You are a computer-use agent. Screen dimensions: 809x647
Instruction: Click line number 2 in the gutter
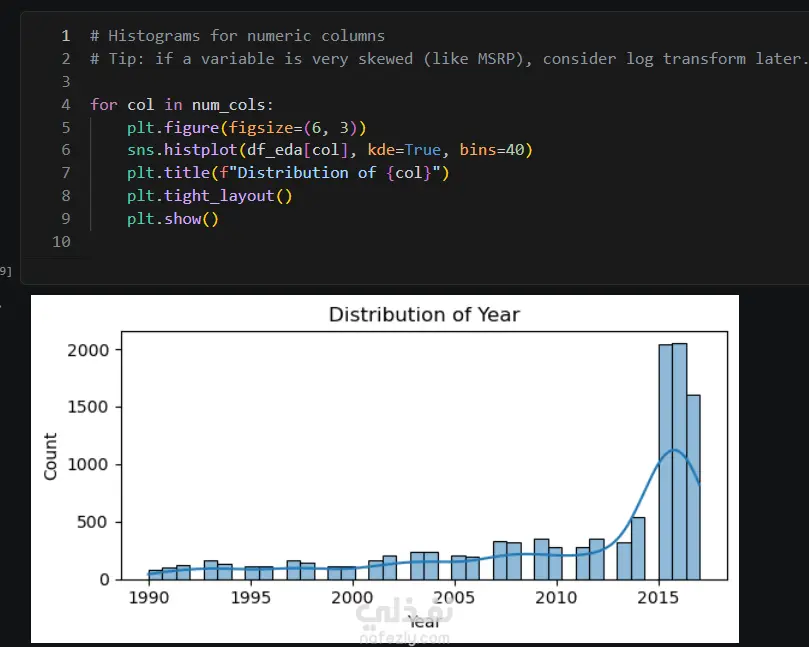(66, 59)
